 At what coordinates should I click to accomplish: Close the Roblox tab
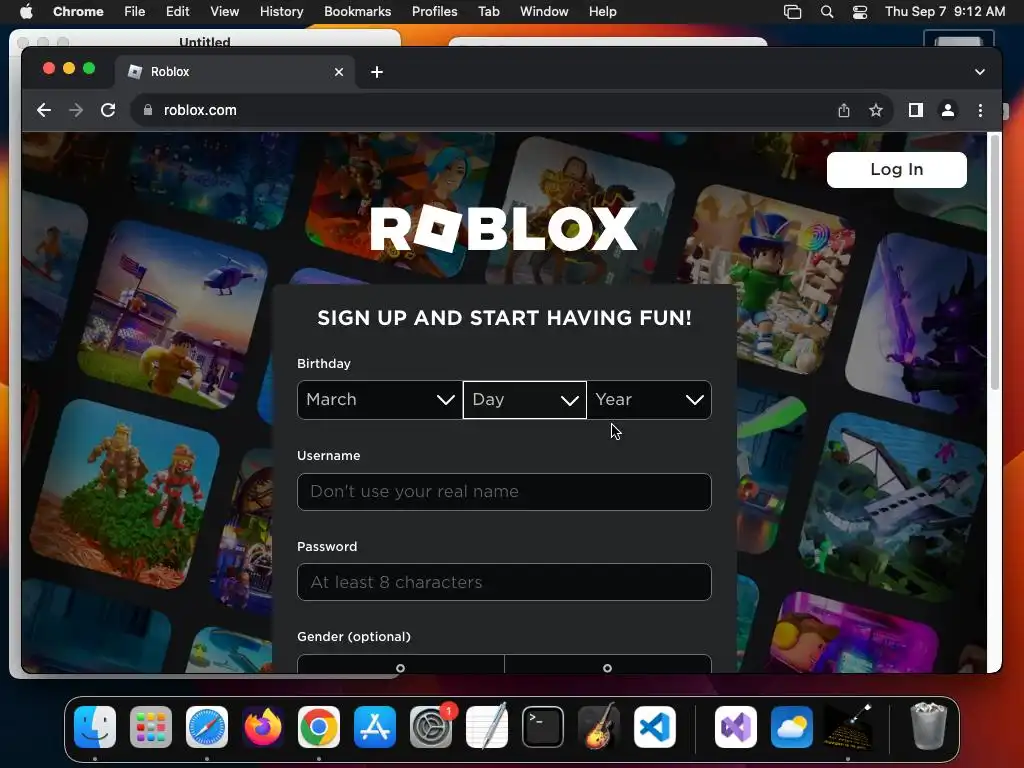(x=339, y=72)
